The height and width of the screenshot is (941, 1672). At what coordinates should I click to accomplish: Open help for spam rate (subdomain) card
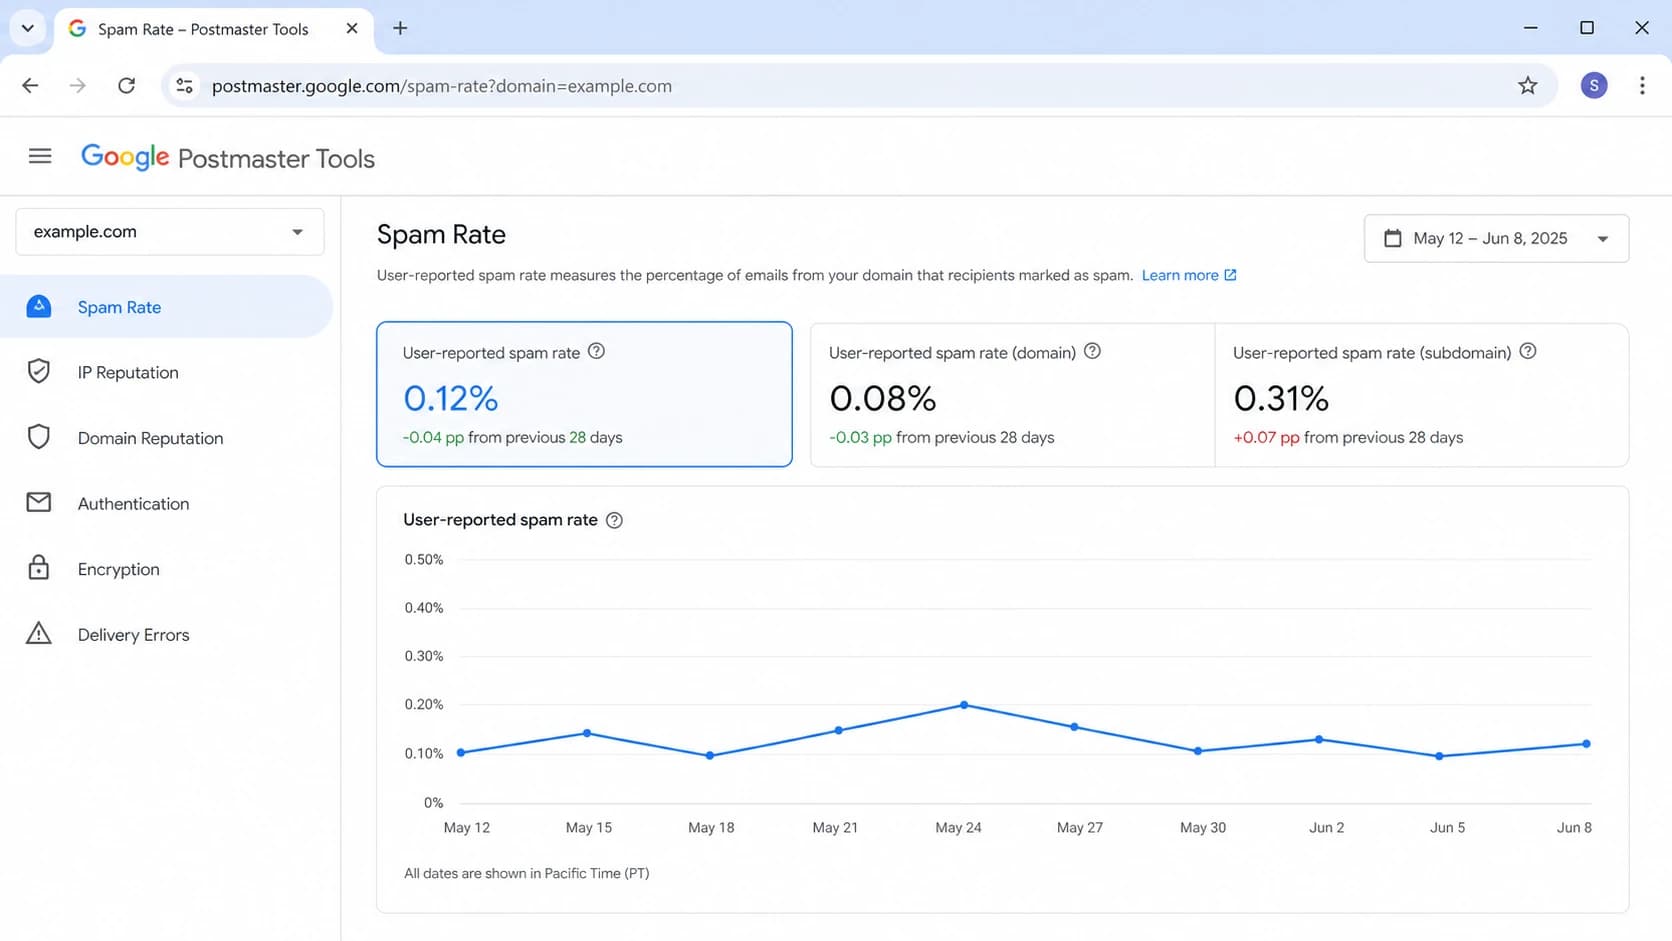click(x=1528, y=351)
